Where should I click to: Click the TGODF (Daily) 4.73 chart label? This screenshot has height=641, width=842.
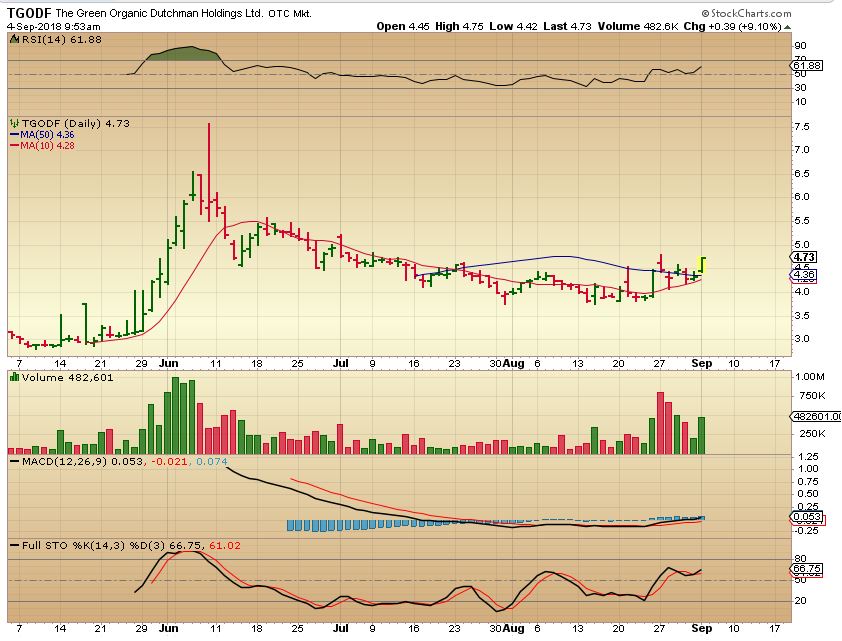(x=76, y=123)
